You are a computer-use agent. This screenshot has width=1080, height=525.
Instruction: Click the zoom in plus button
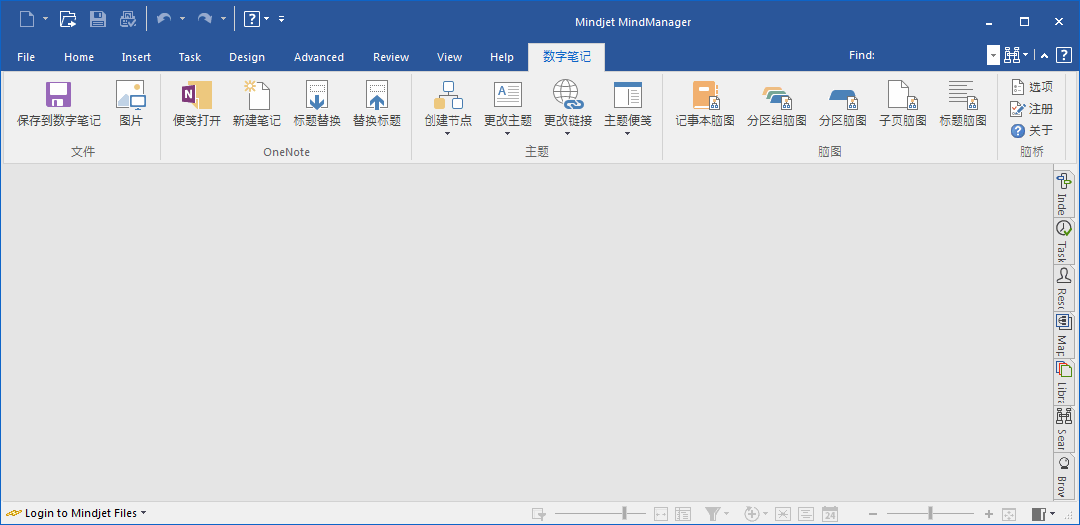[989, 514]
